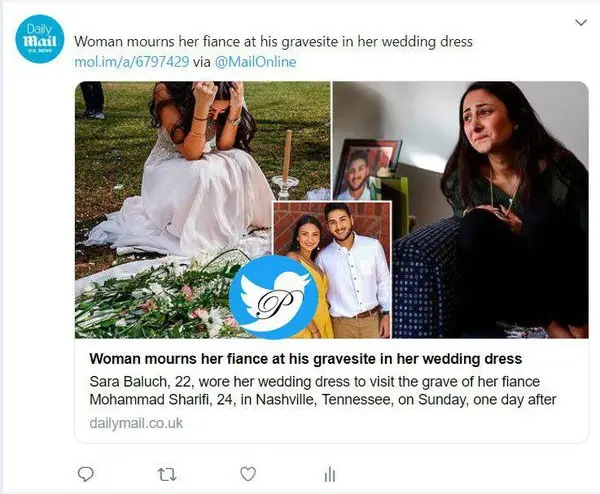View tweet analytics bar chart icon
This screenshot has width=600, height=494.
tap(329, 472)
